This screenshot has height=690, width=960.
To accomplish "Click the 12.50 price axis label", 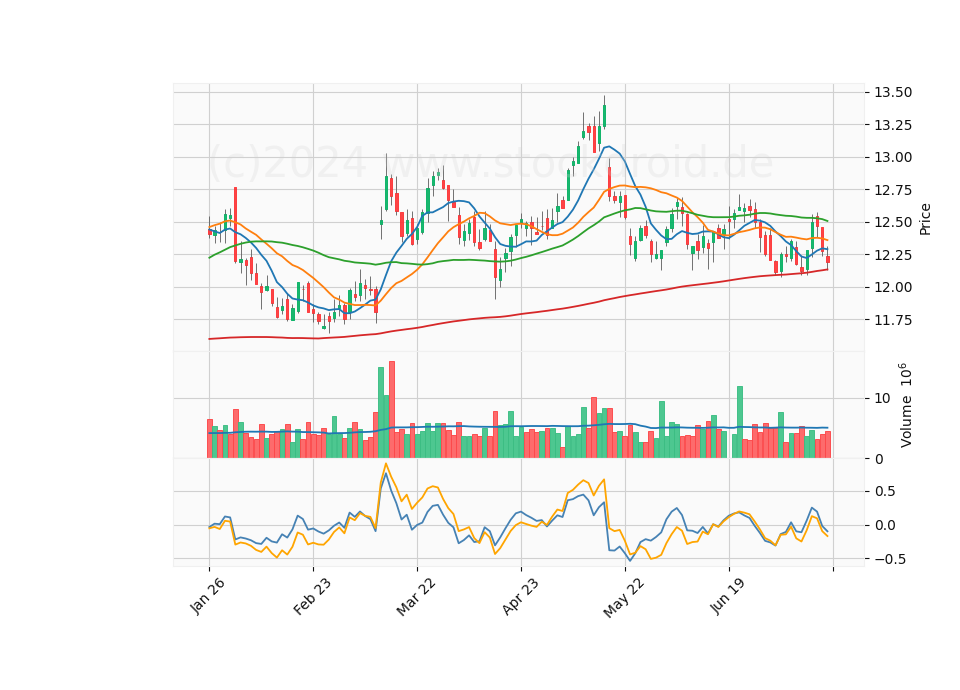I will 893,222.
